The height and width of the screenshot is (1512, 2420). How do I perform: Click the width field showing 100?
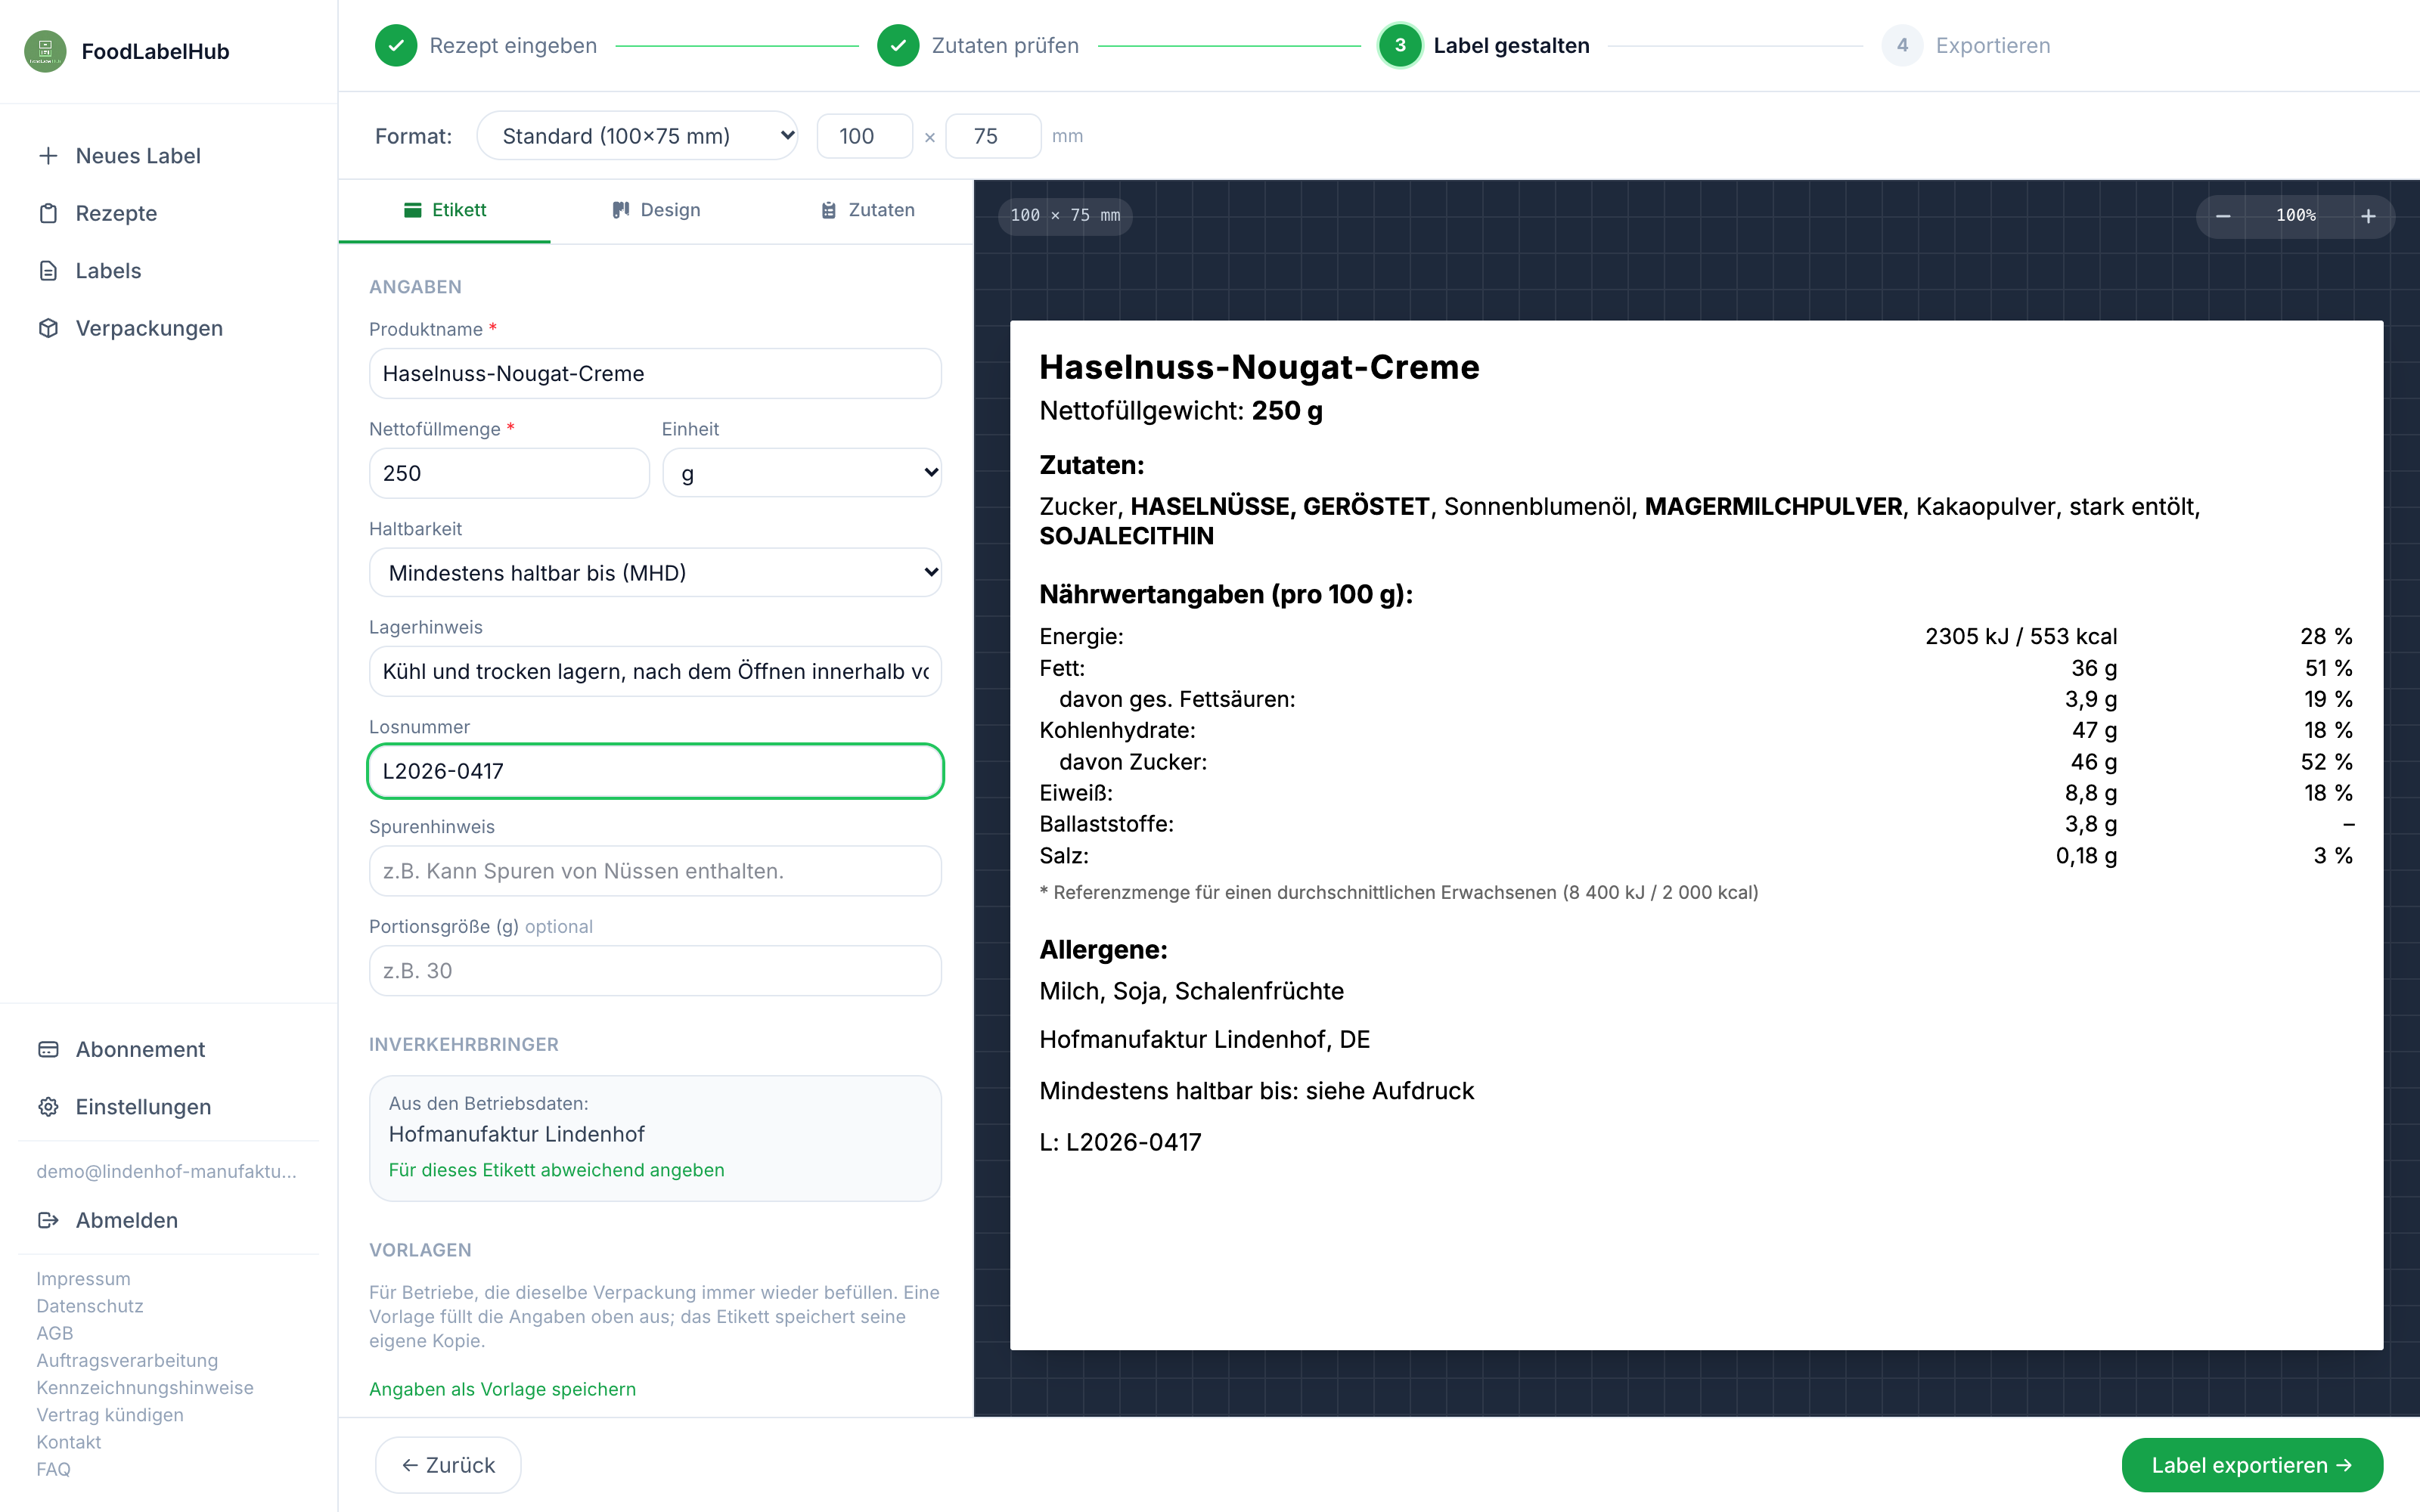click(x=864, y=136)
